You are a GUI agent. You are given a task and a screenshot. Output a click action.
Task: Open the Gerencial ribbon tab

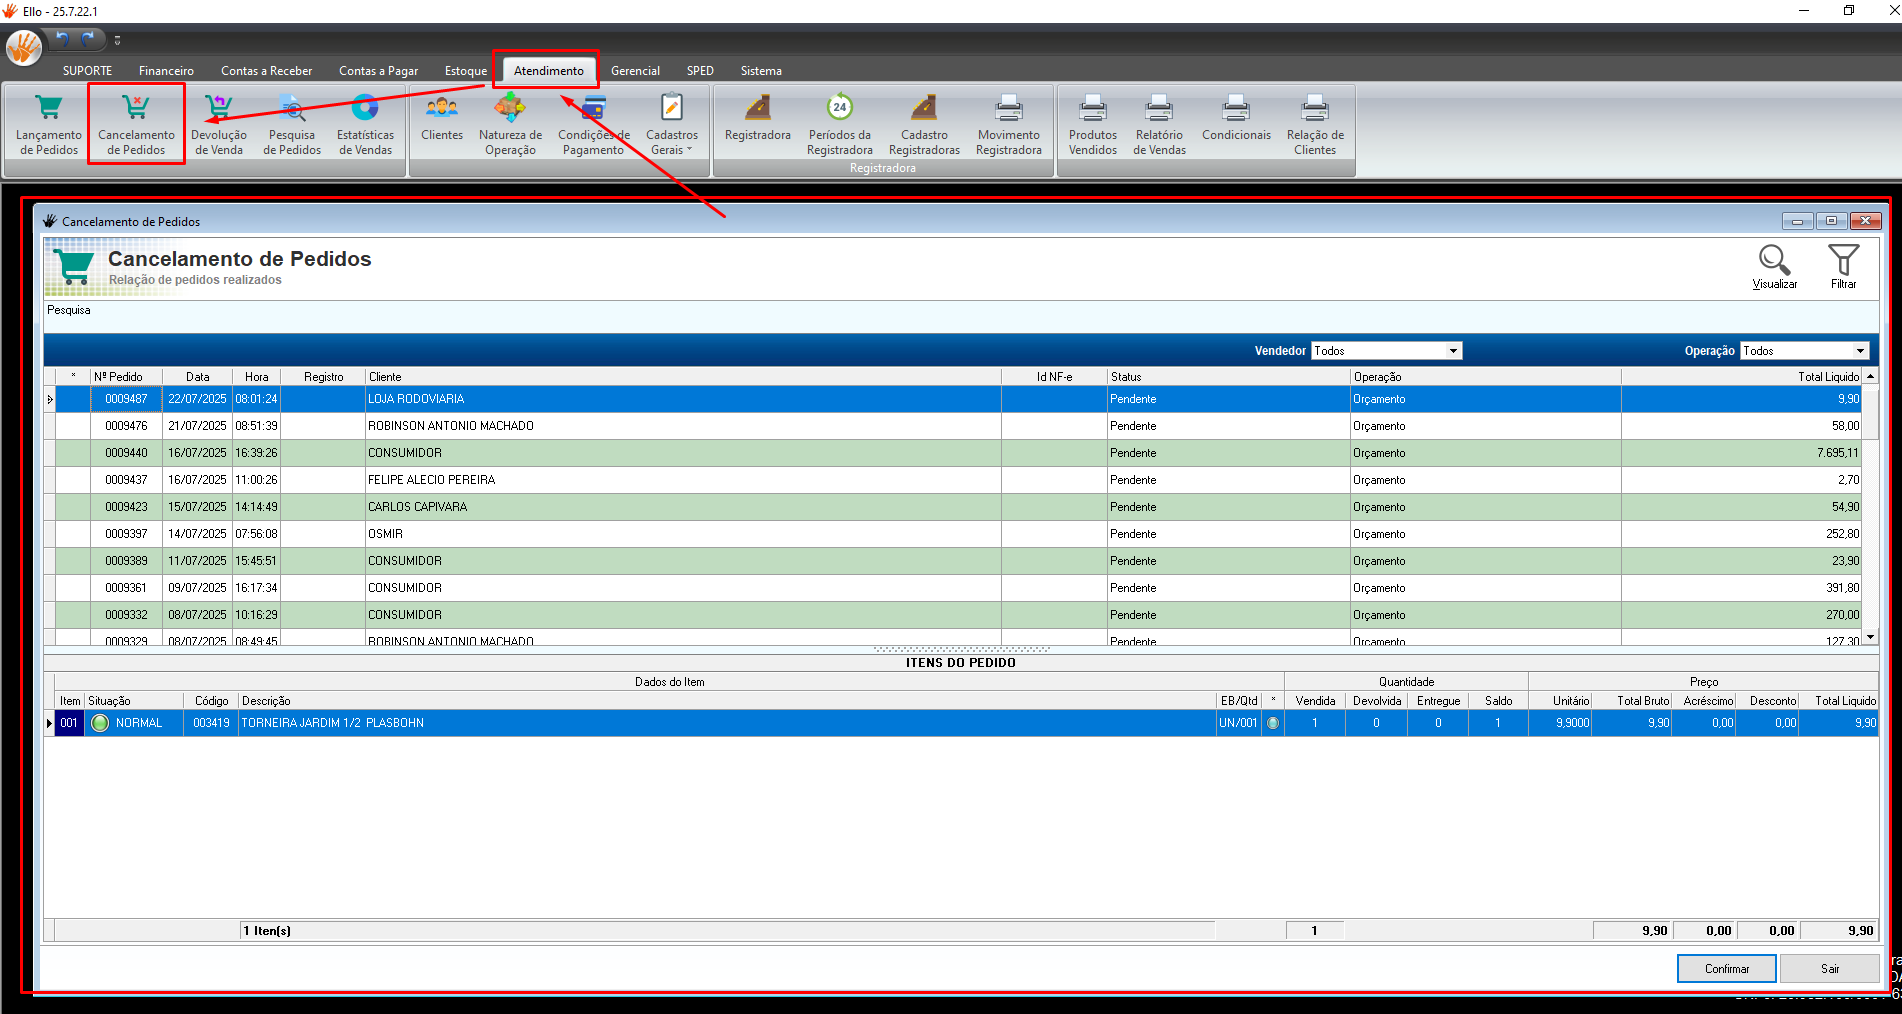(x=635, y=71)
